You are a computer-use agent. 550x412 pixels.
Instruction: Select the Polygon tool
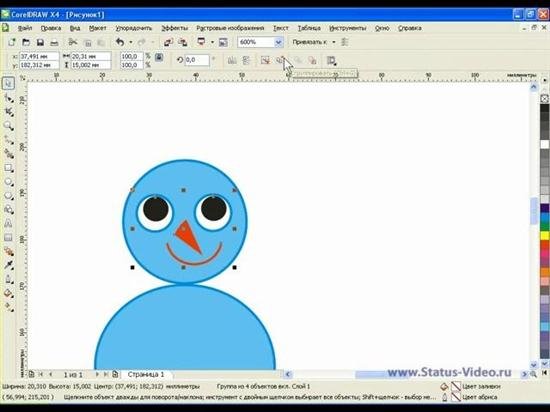9,196
